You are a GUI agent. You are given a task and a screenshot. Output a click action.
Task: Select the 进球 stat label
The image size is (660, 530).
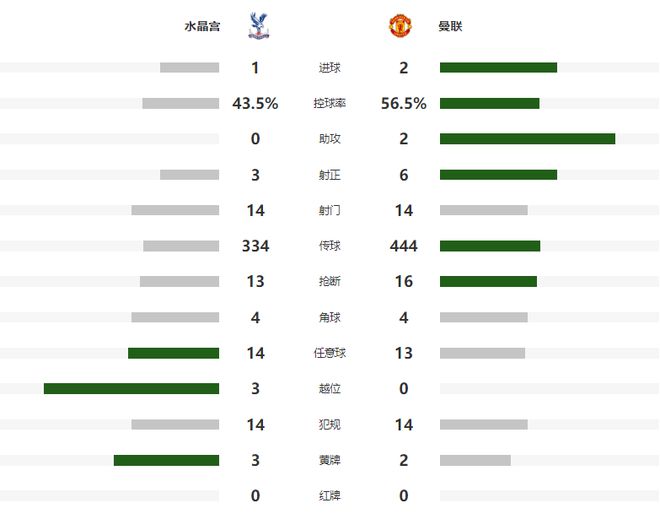click(x=329, y=68)
